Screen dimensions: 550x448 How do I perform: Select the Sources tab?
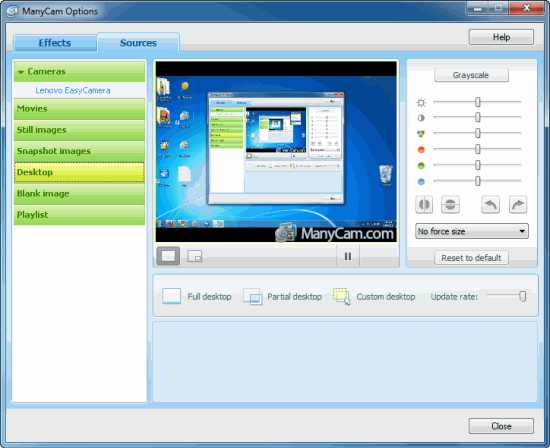click(138, 42)
